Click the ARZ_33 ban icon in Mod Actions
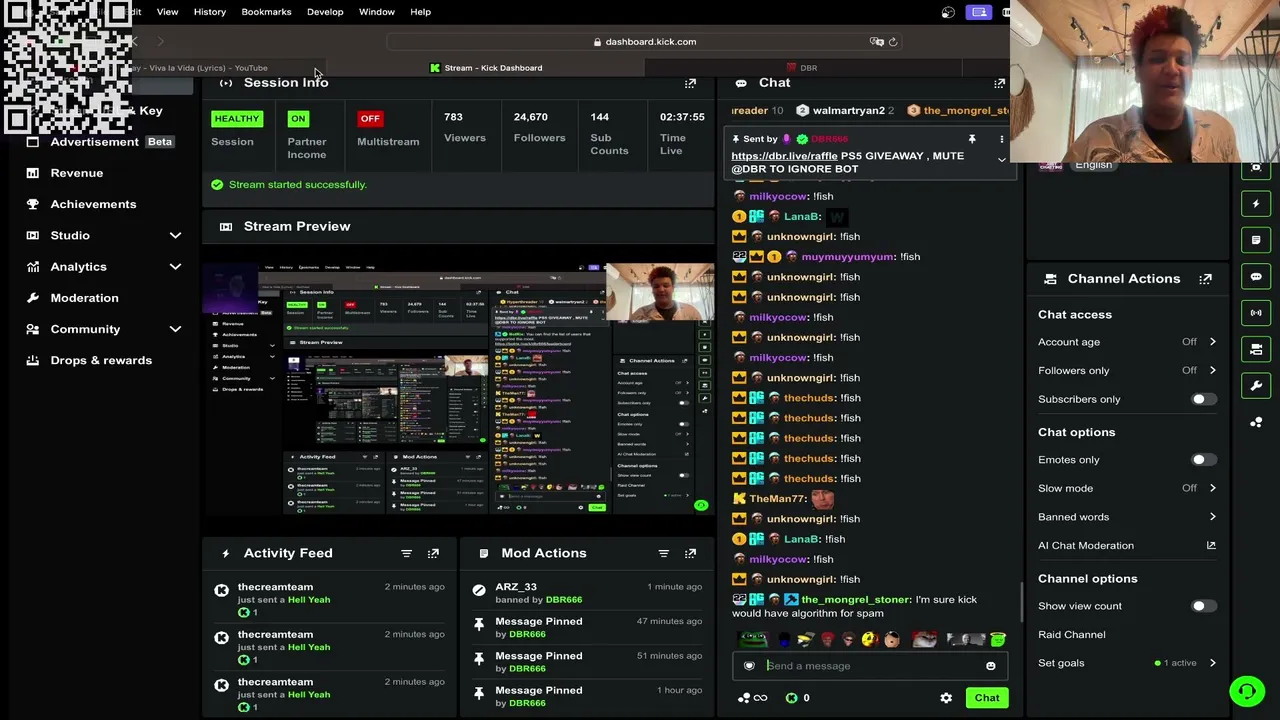1280x720 pixels. [x=479, y=590]
